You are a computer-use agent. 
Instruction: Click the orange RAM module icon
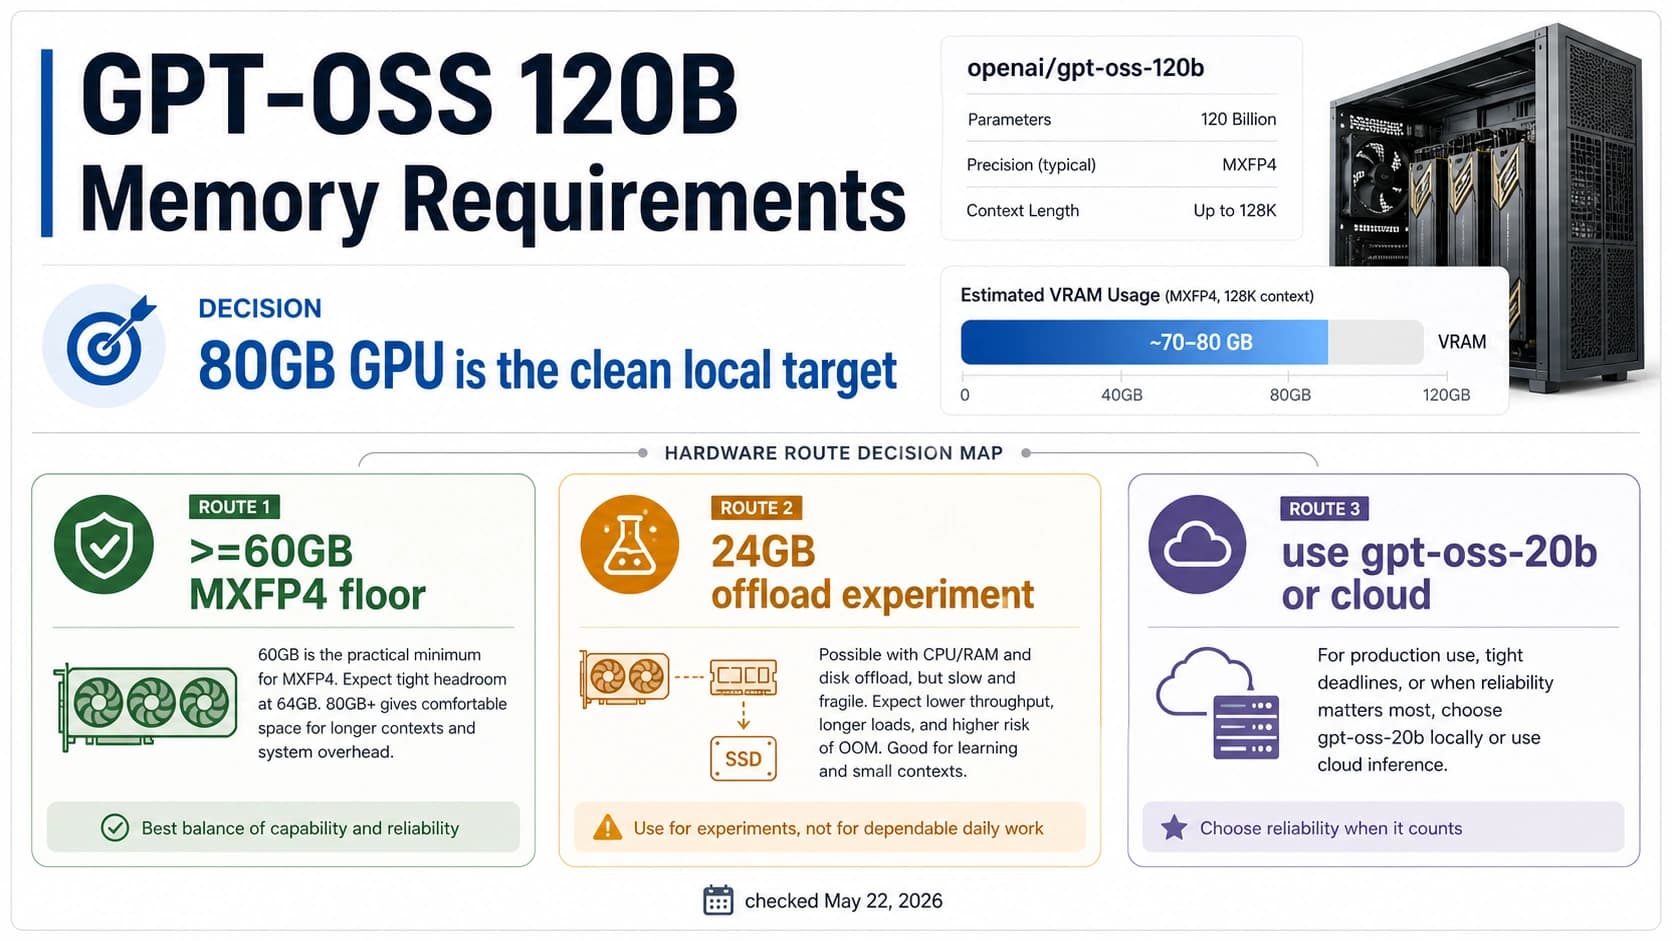(x=743, y=677)
